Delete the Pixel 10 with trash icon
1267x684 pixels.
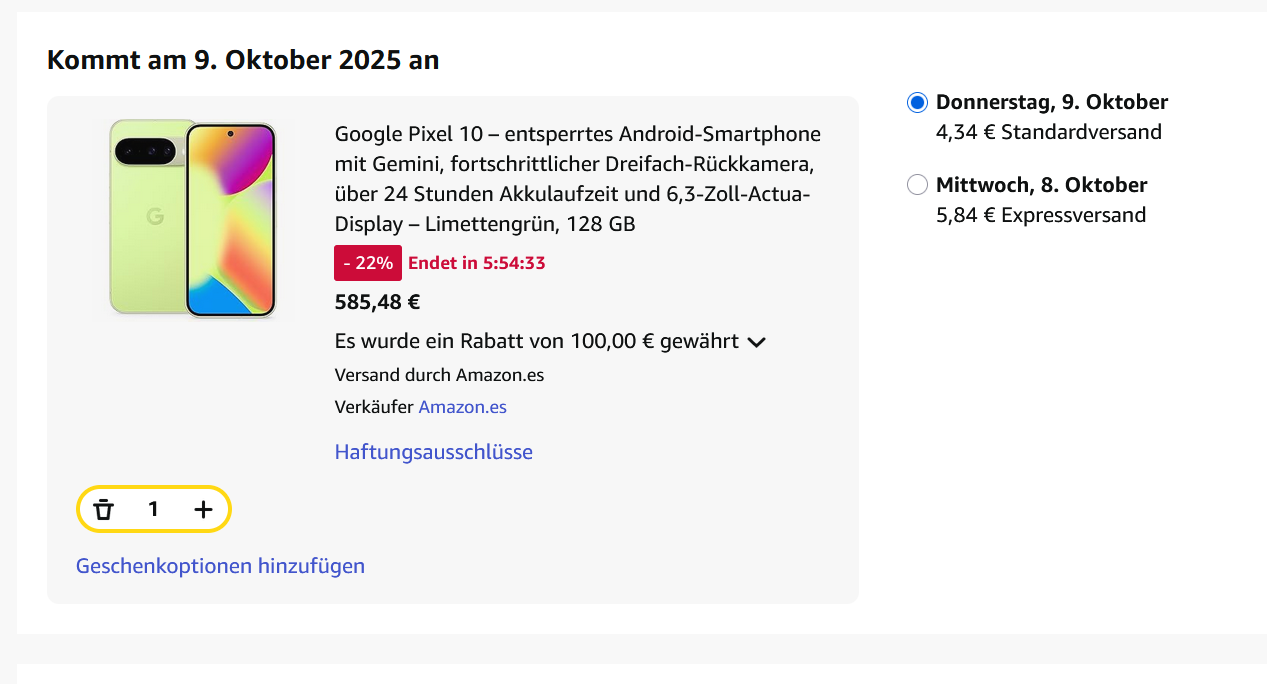coord(103,510)
